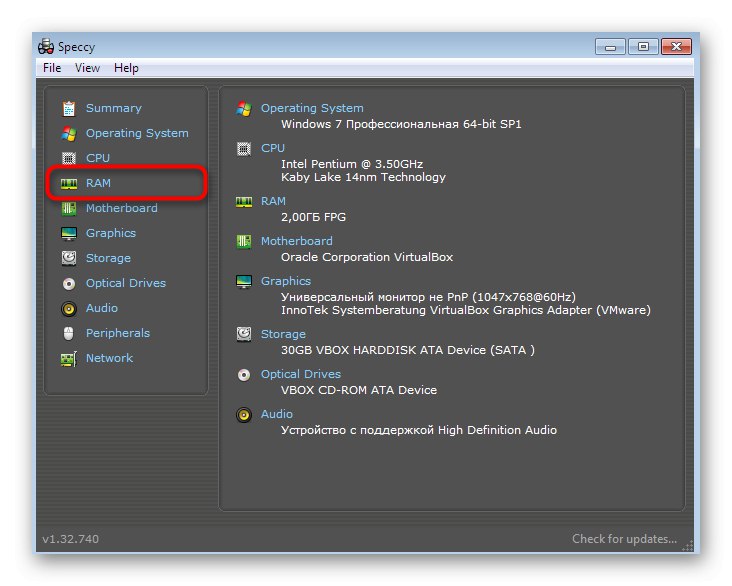Screen dimensions: 732x586
Task: Select Operating System in the sidebar
Action: 137,134
